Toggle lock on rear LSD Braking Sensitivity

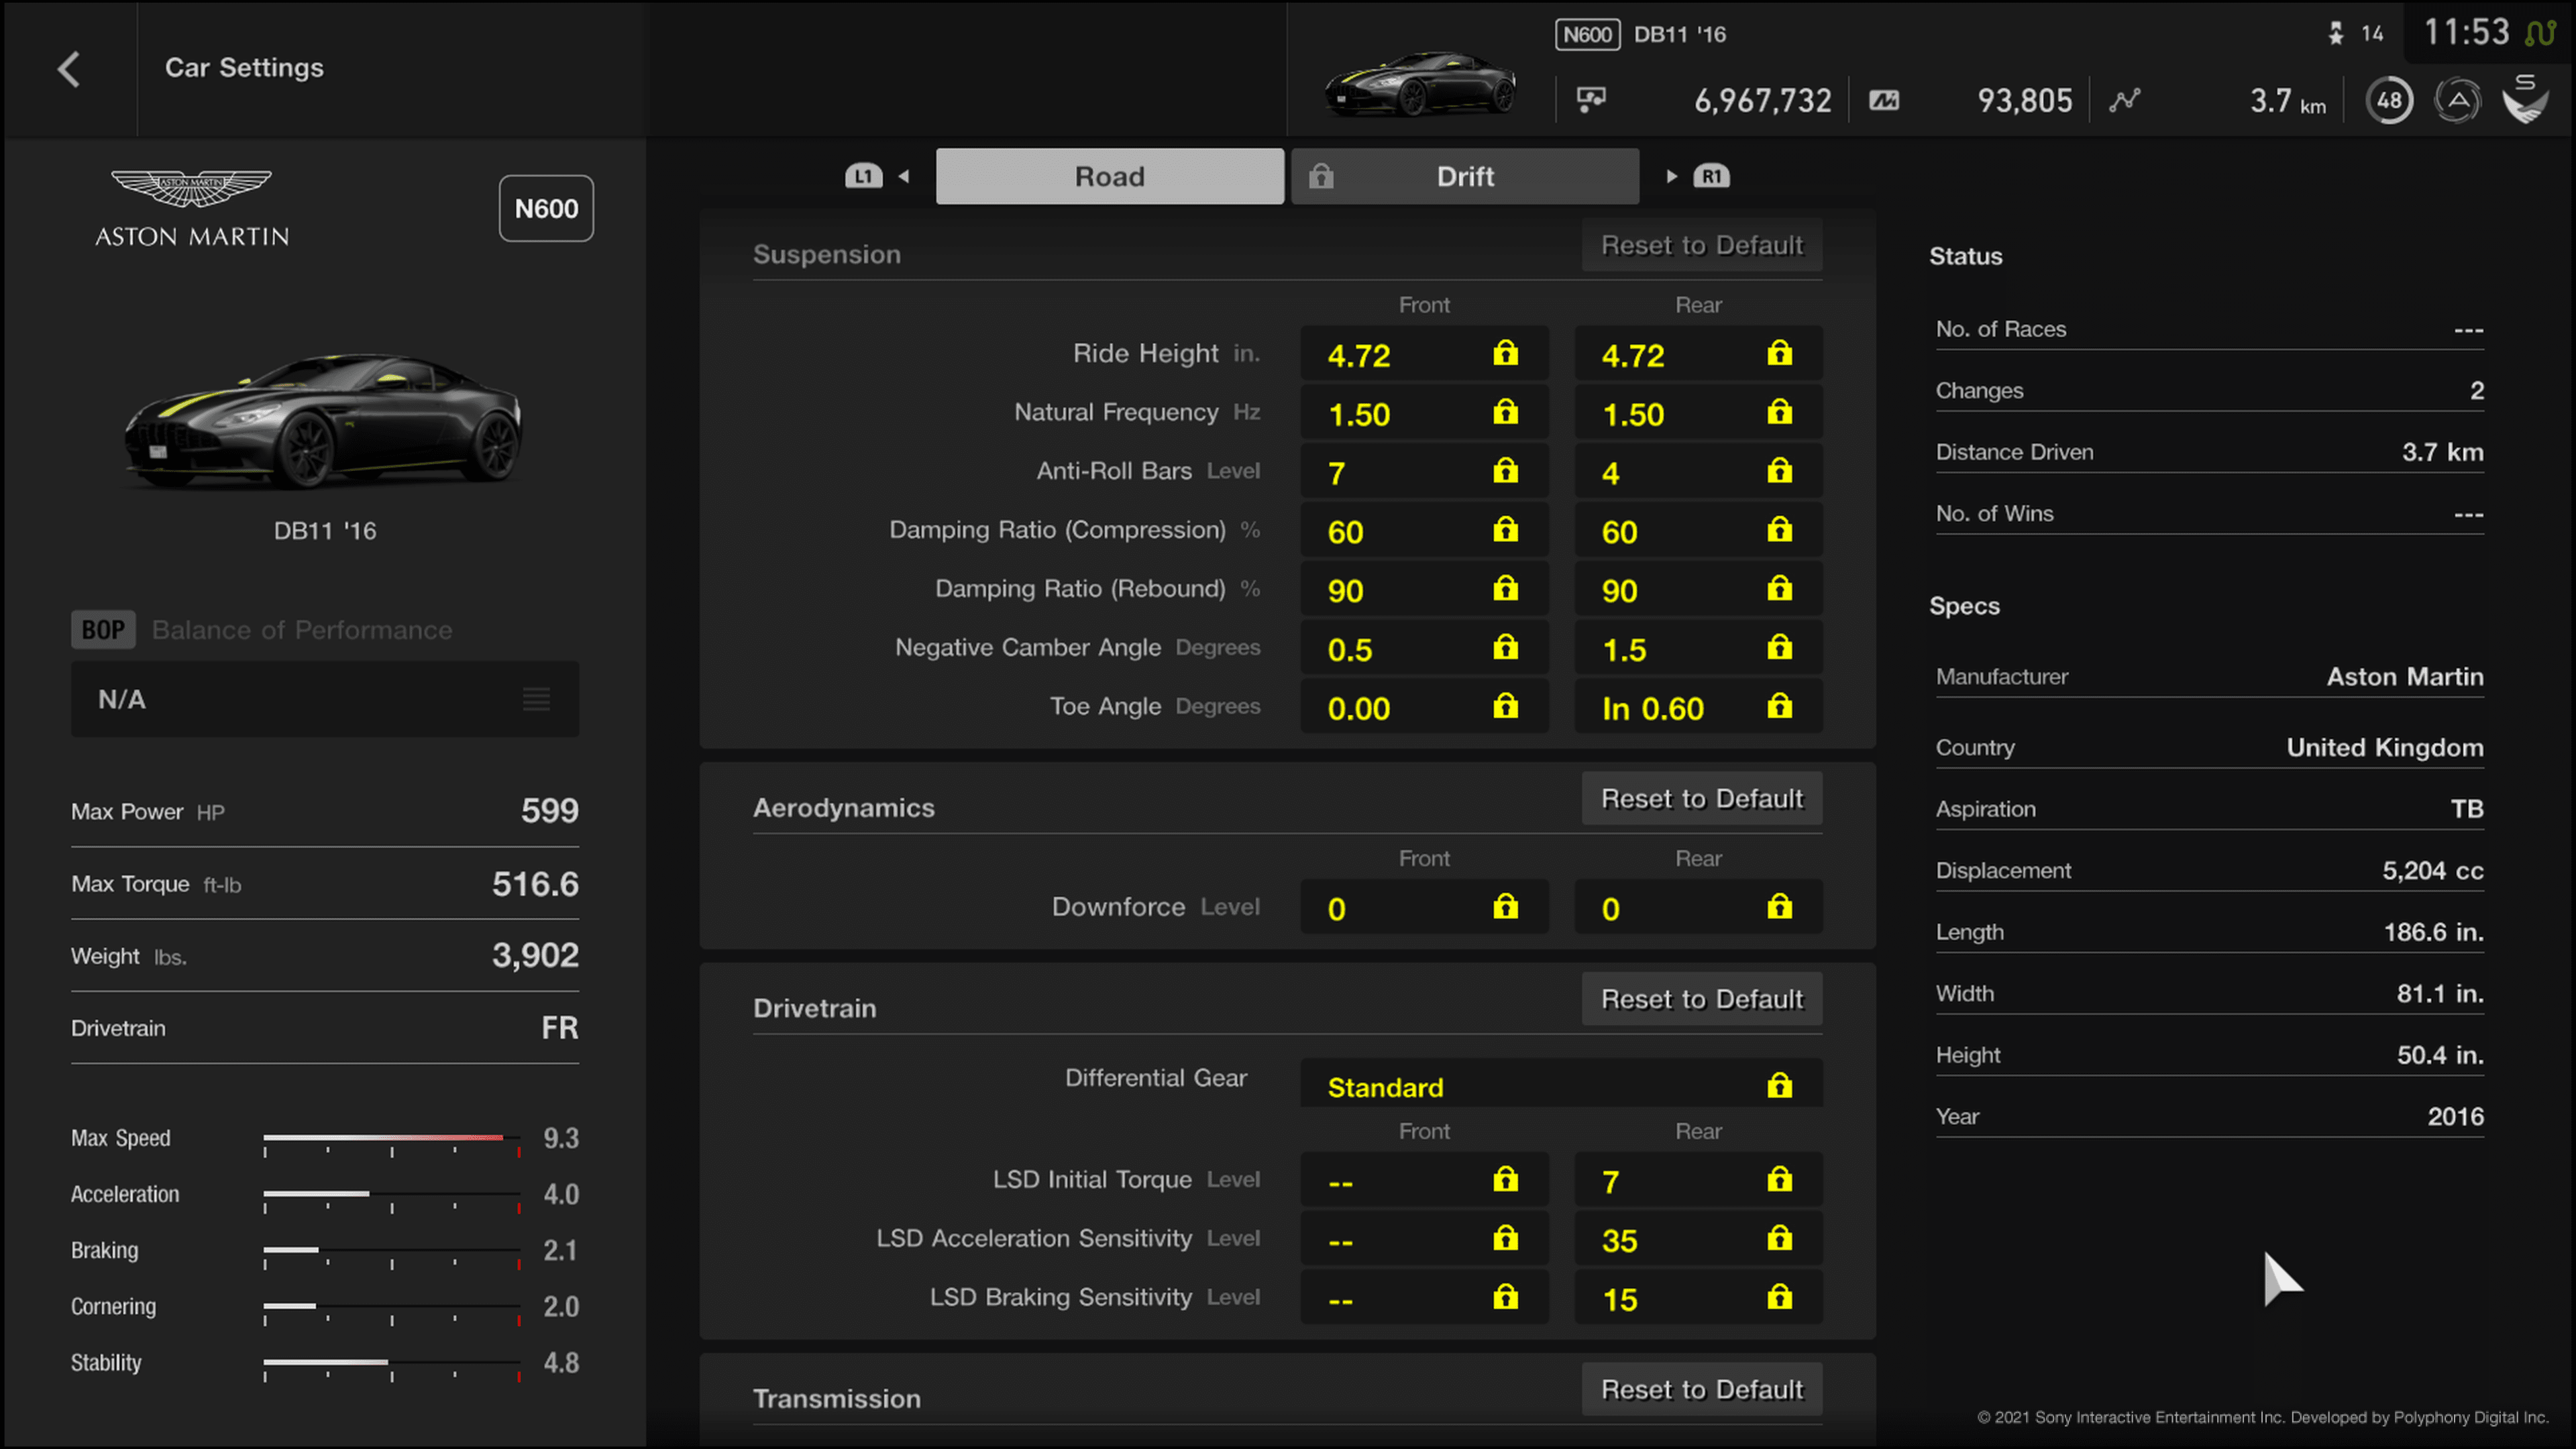pos(1779,1298)
